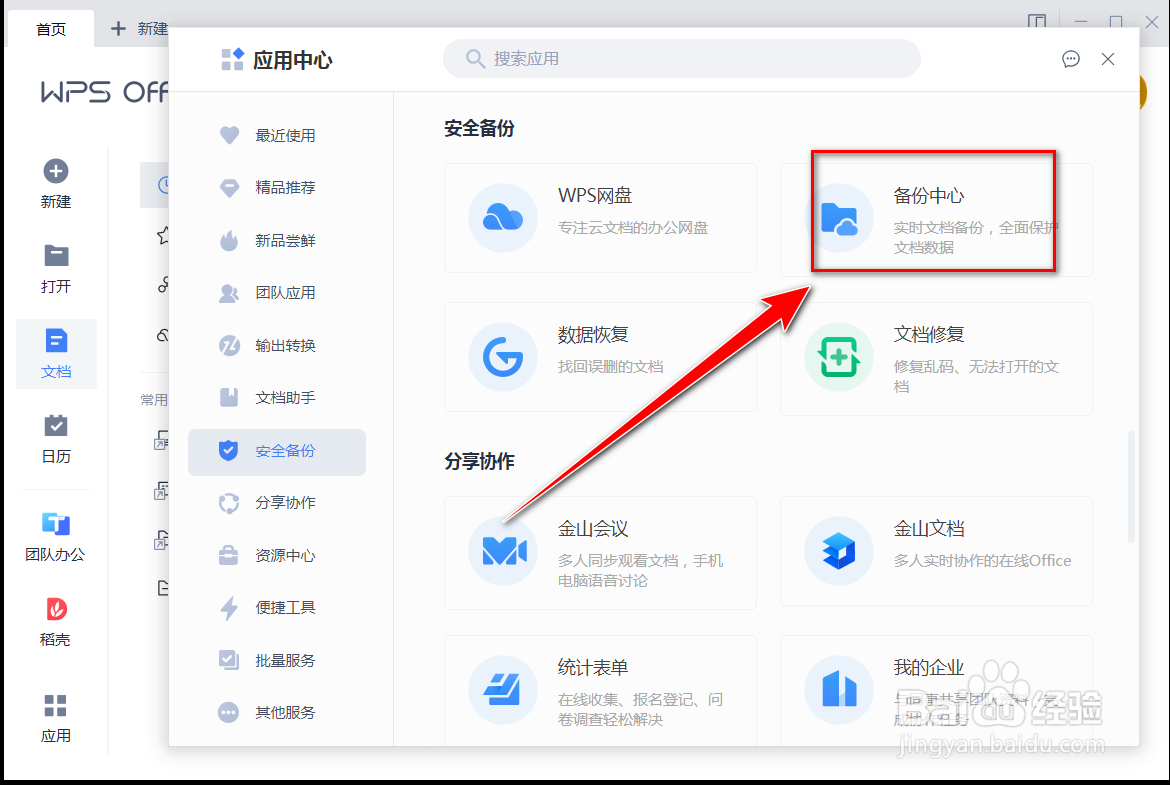Image resolution: width=1170 pixels, height=785 pixels.
Task: Open the WPS网盘 cloud drive app
Action: (600, 218)
